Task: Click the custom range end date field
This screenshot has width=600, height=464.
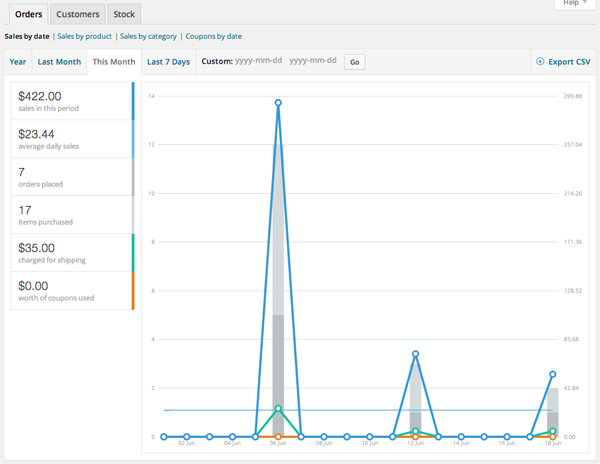Action: pos(313,62)
